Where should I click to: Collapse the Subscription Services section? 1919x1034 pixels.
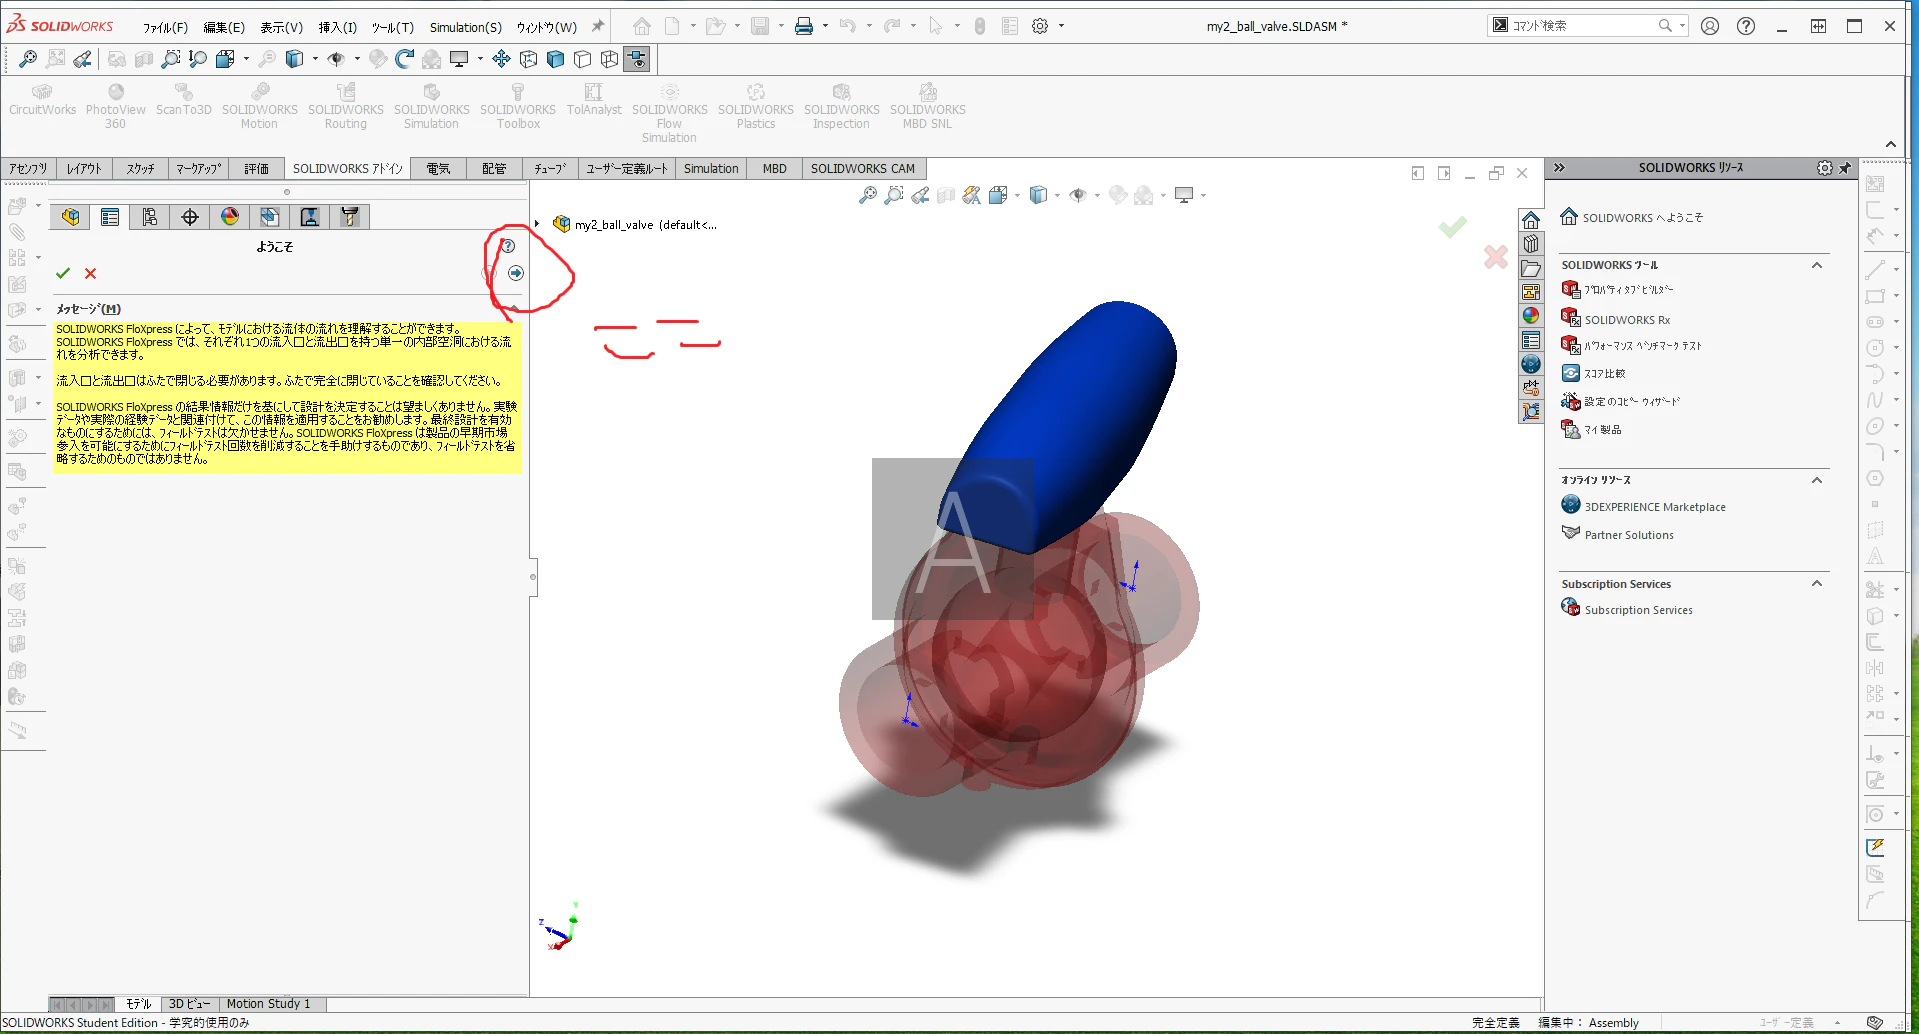click(1817, 583)
